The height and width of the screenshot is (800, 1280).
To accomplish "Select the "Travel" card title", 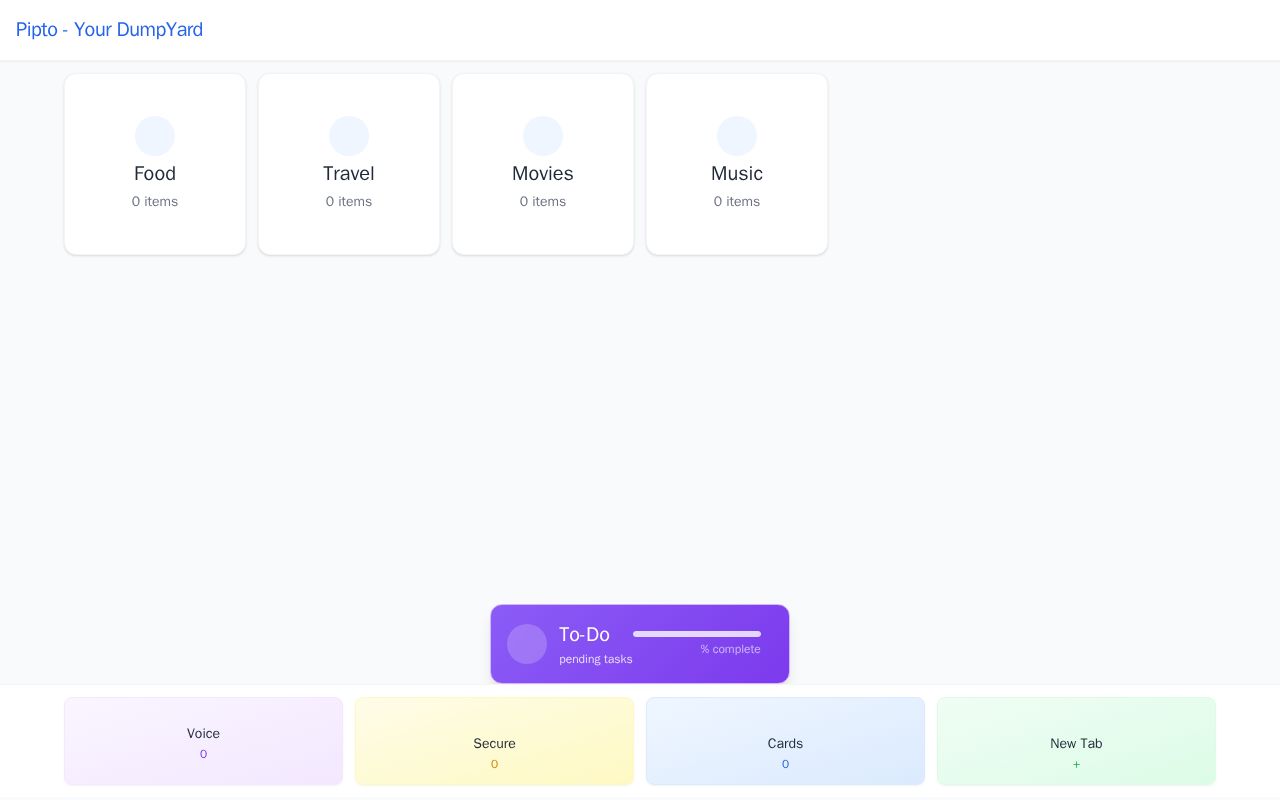I will [349, 174].
